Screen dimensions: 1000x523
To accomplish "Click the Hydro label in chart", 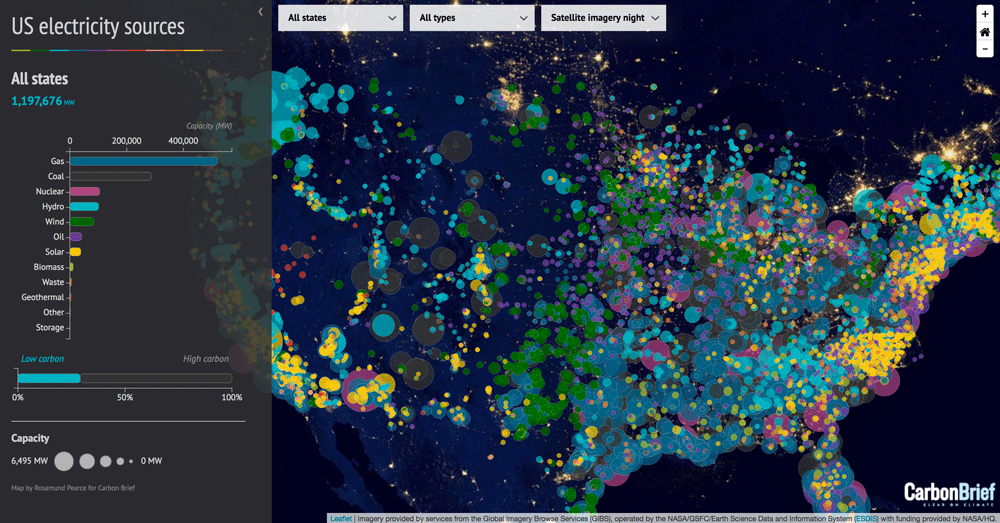I will click(x=53, y=206).
